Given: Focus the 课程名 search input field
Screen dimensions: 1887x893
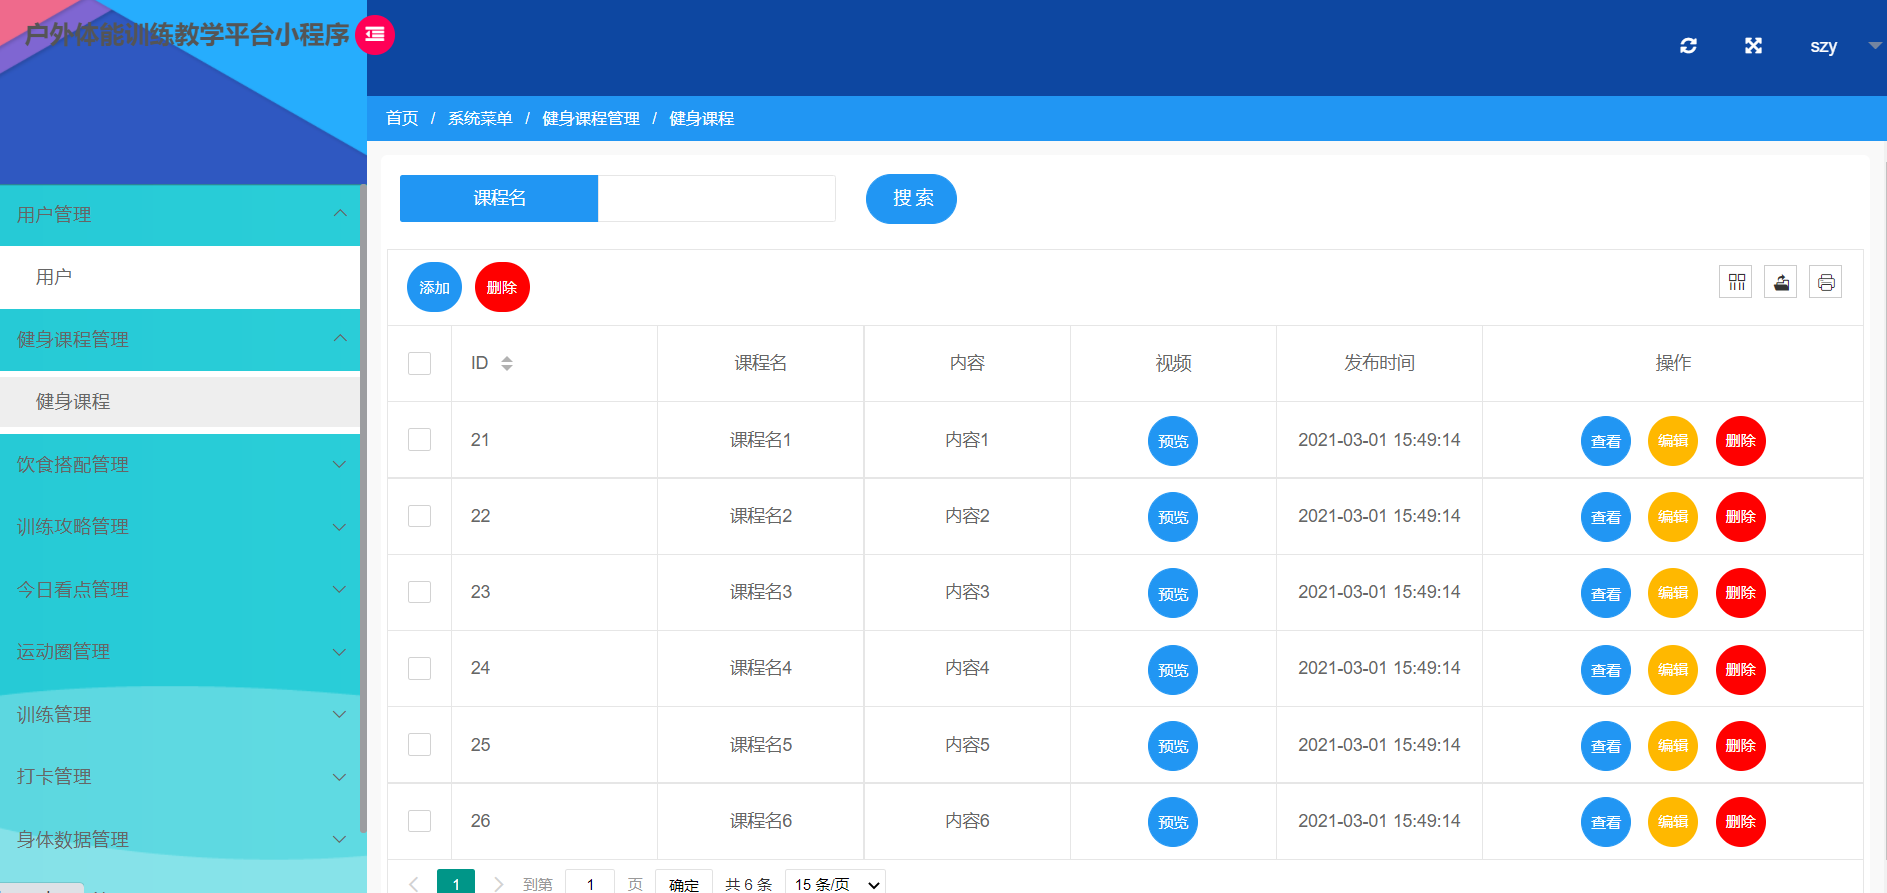Looking at the screenshot, I should coord(716,198).
